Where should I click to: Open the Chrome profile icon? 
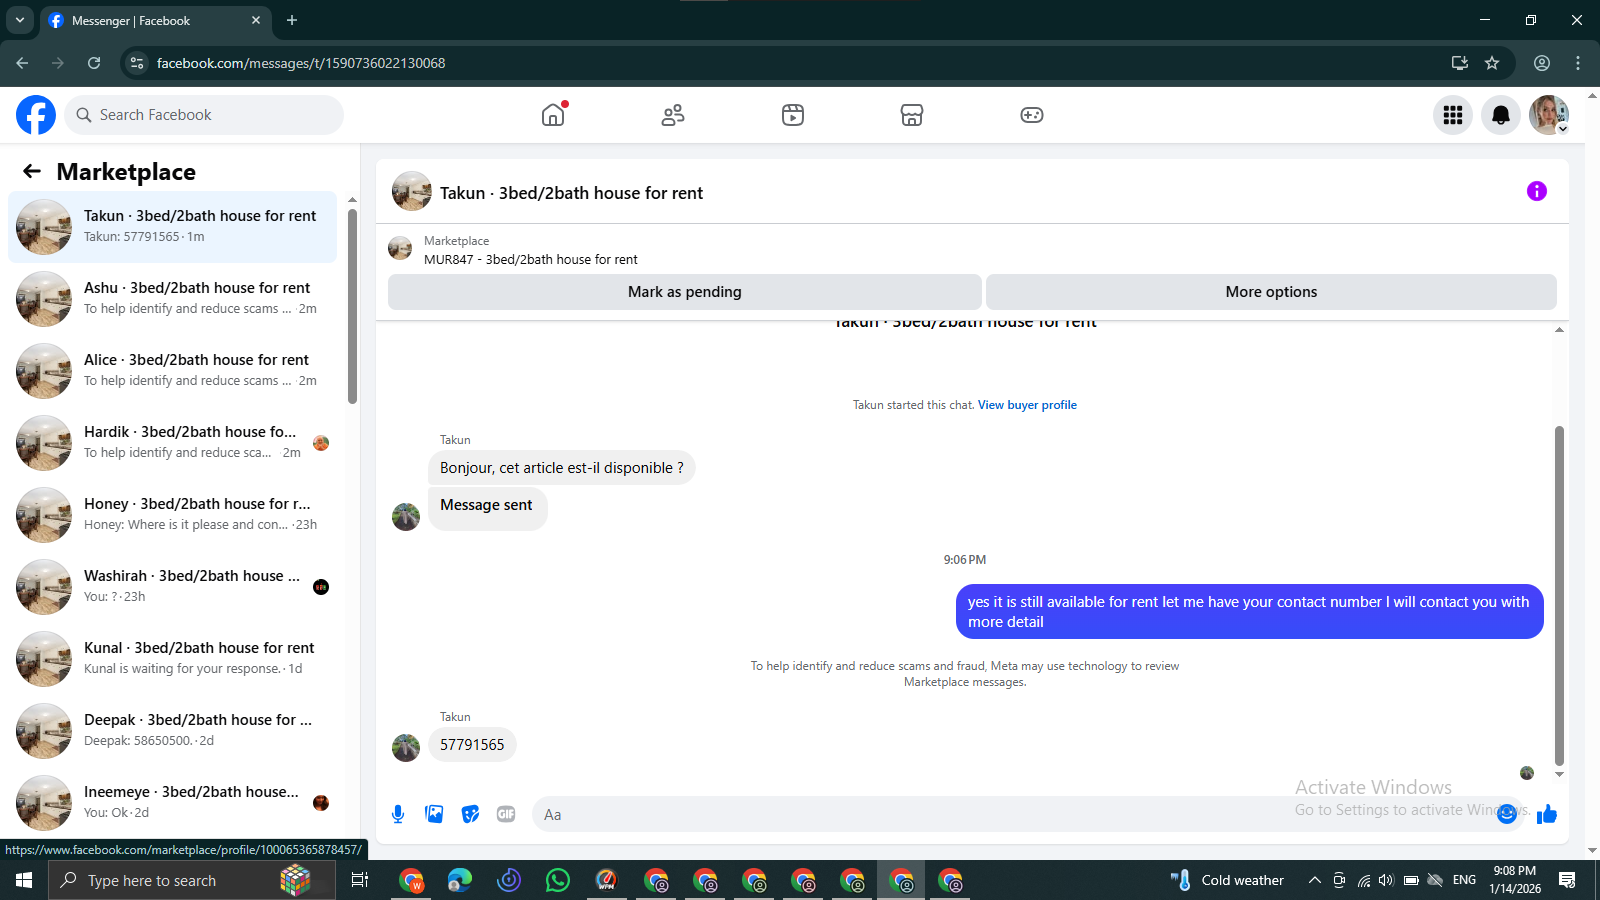click(x=1542, y=63)
